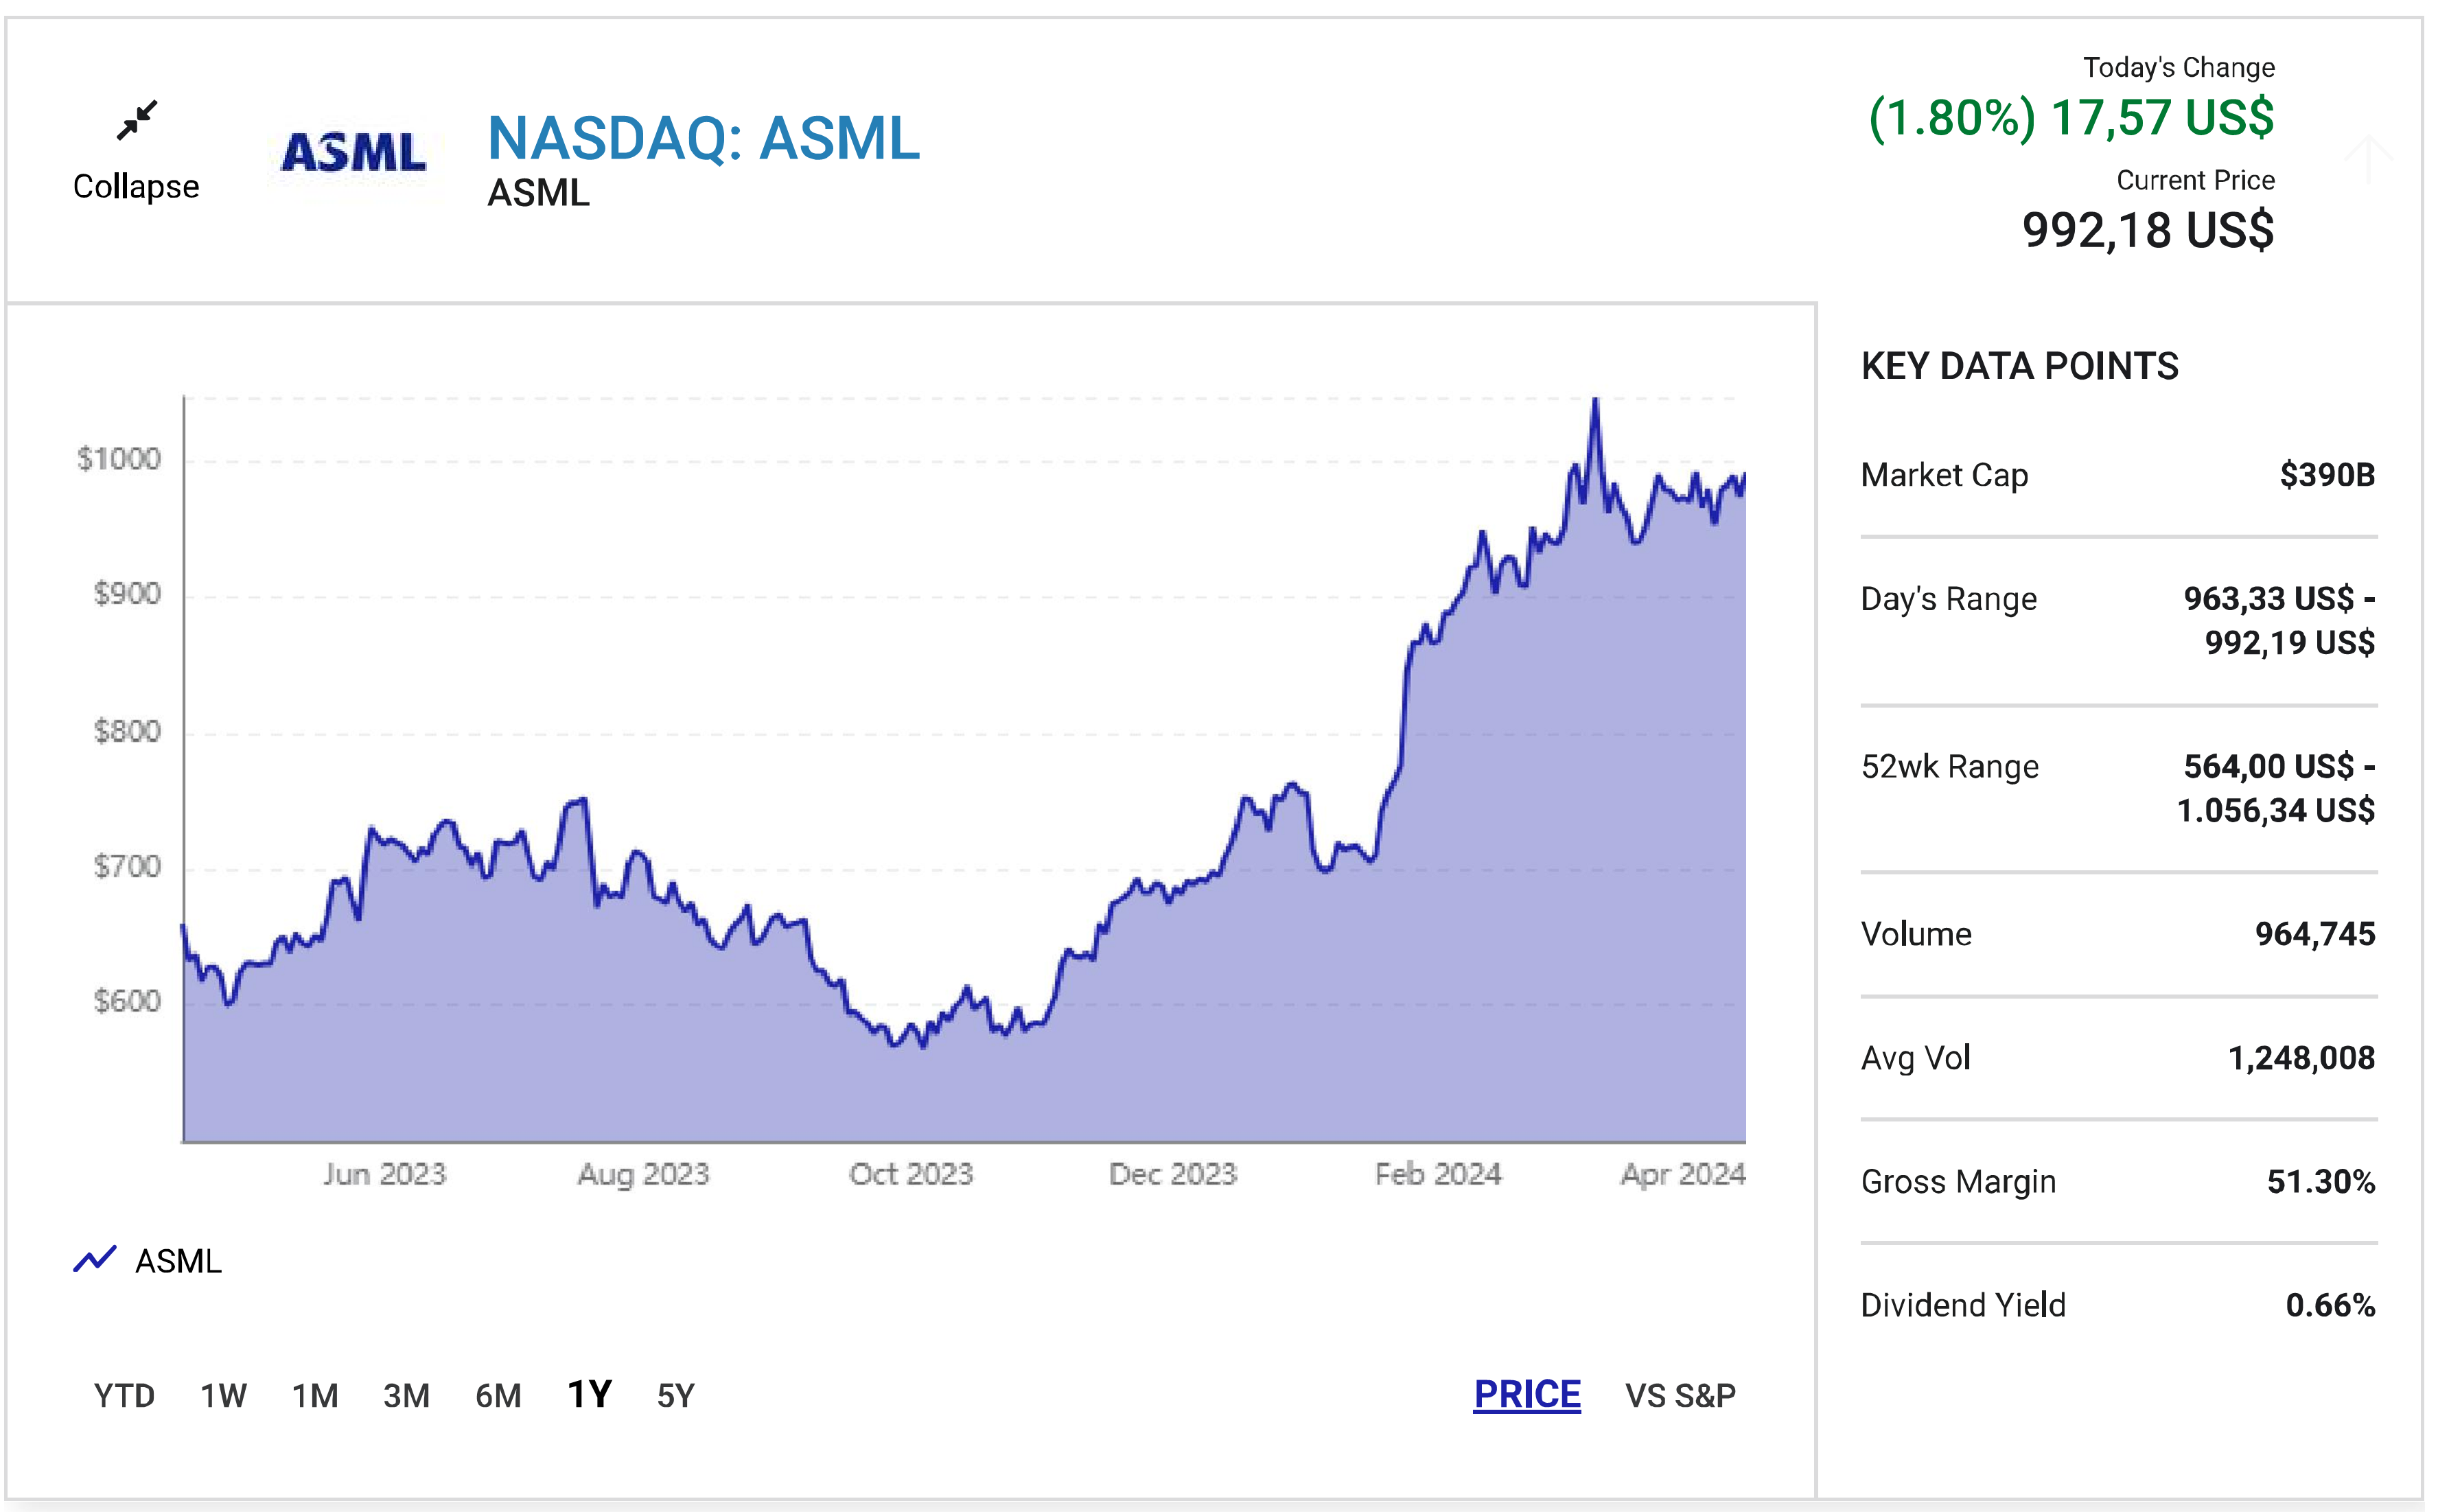Image resolution: width=2438 pixels, height=1512 pixels.
Task: Click the ASML company logo
Action: click(x=354, y=153)
